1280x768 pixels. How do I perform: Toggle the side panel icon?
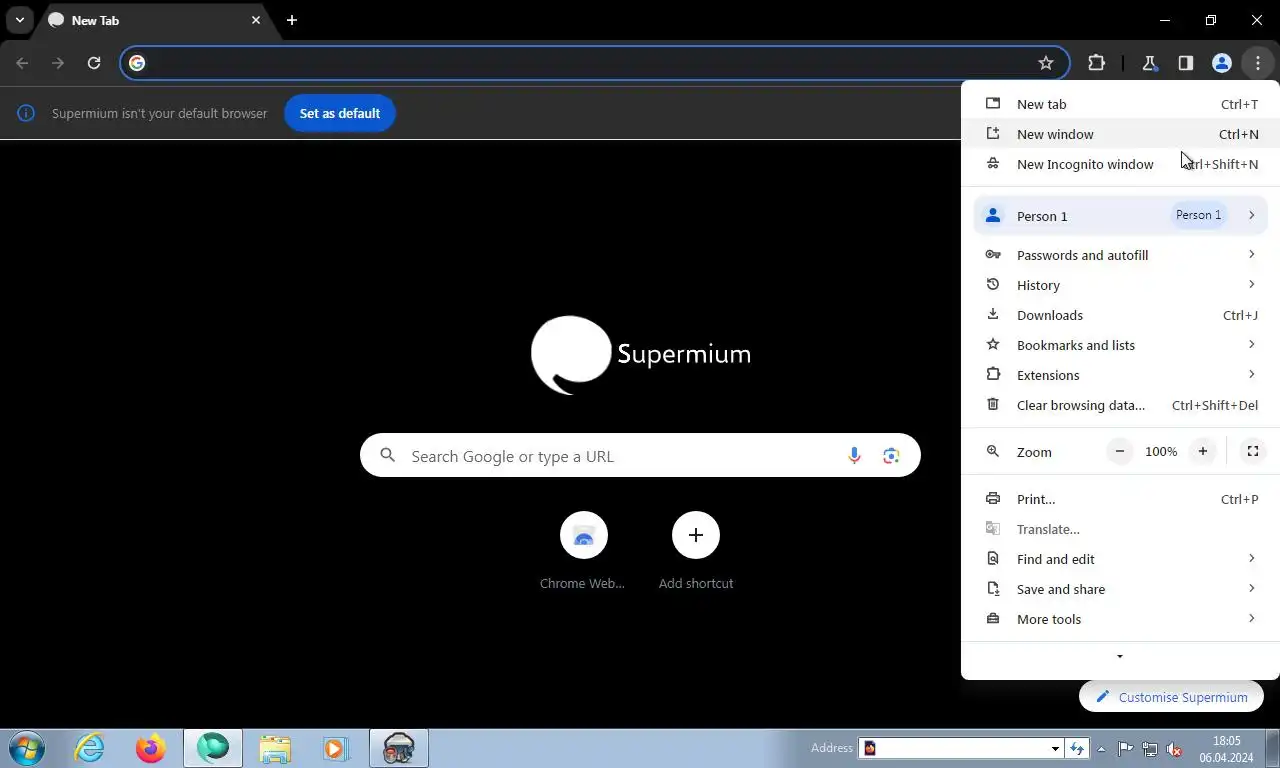point(1185,63)
